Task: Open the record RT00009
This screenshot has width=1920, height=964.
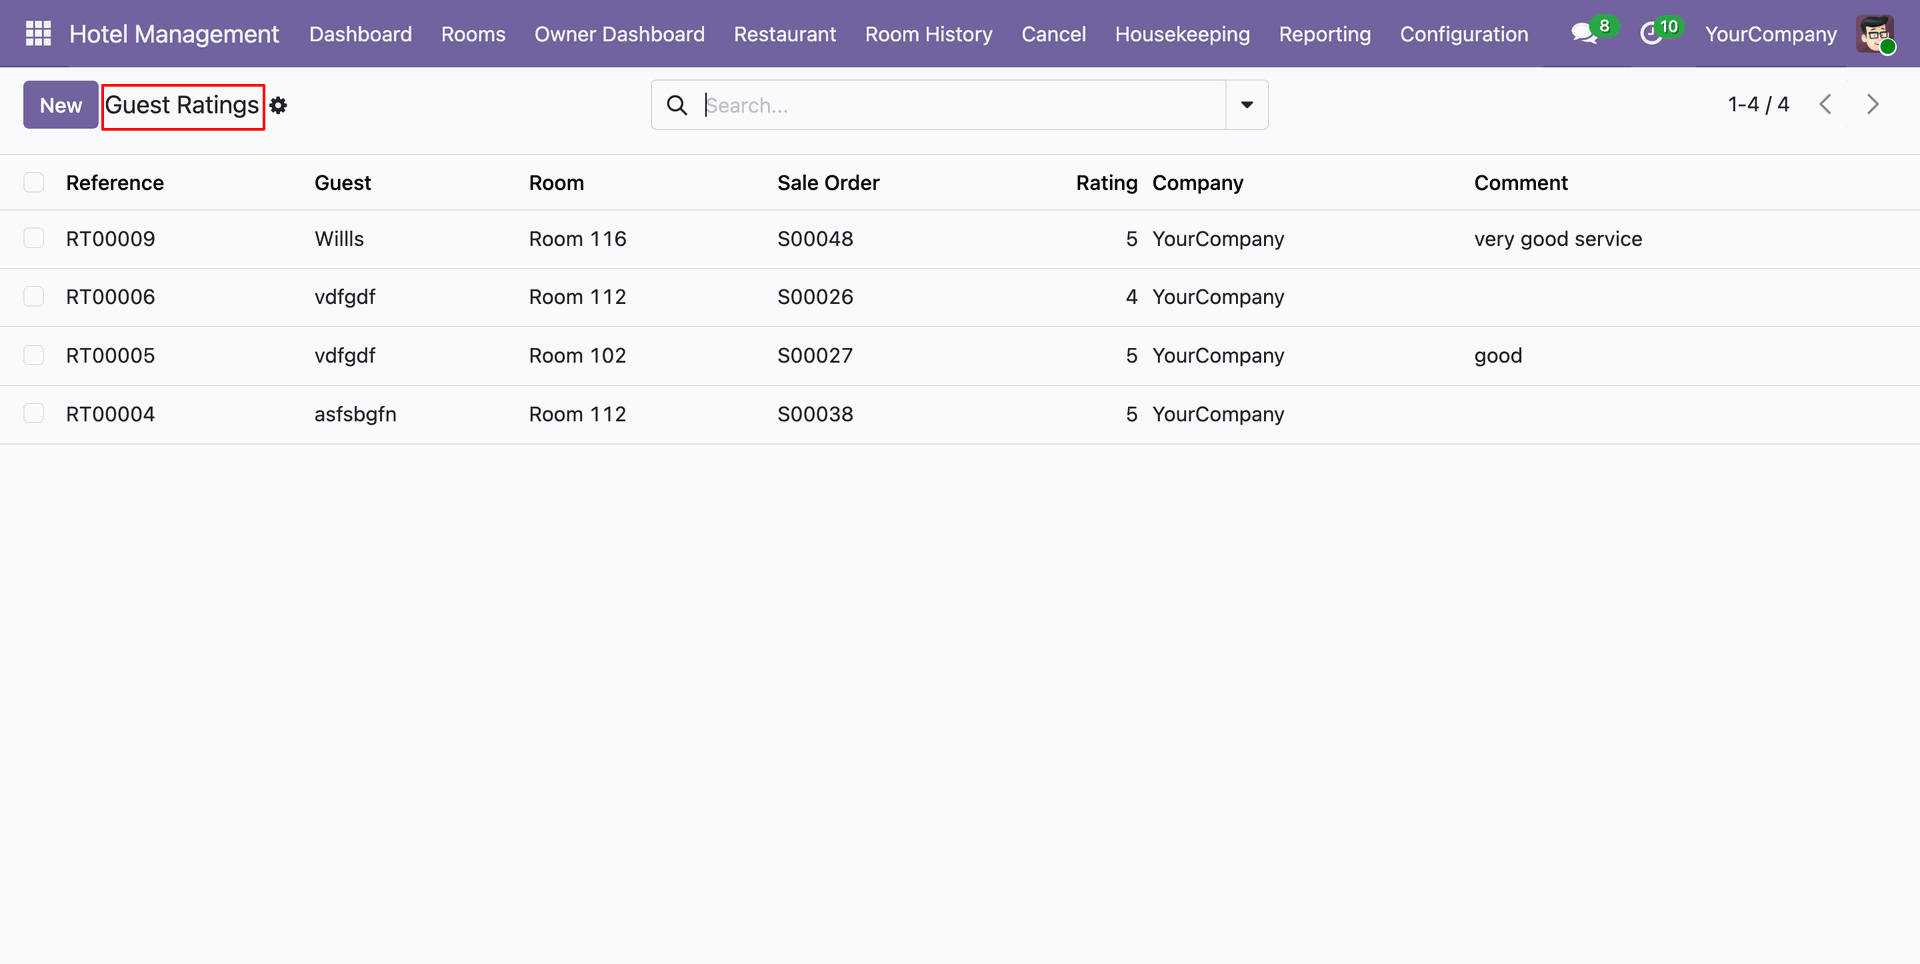Action: tap(110, 239)
